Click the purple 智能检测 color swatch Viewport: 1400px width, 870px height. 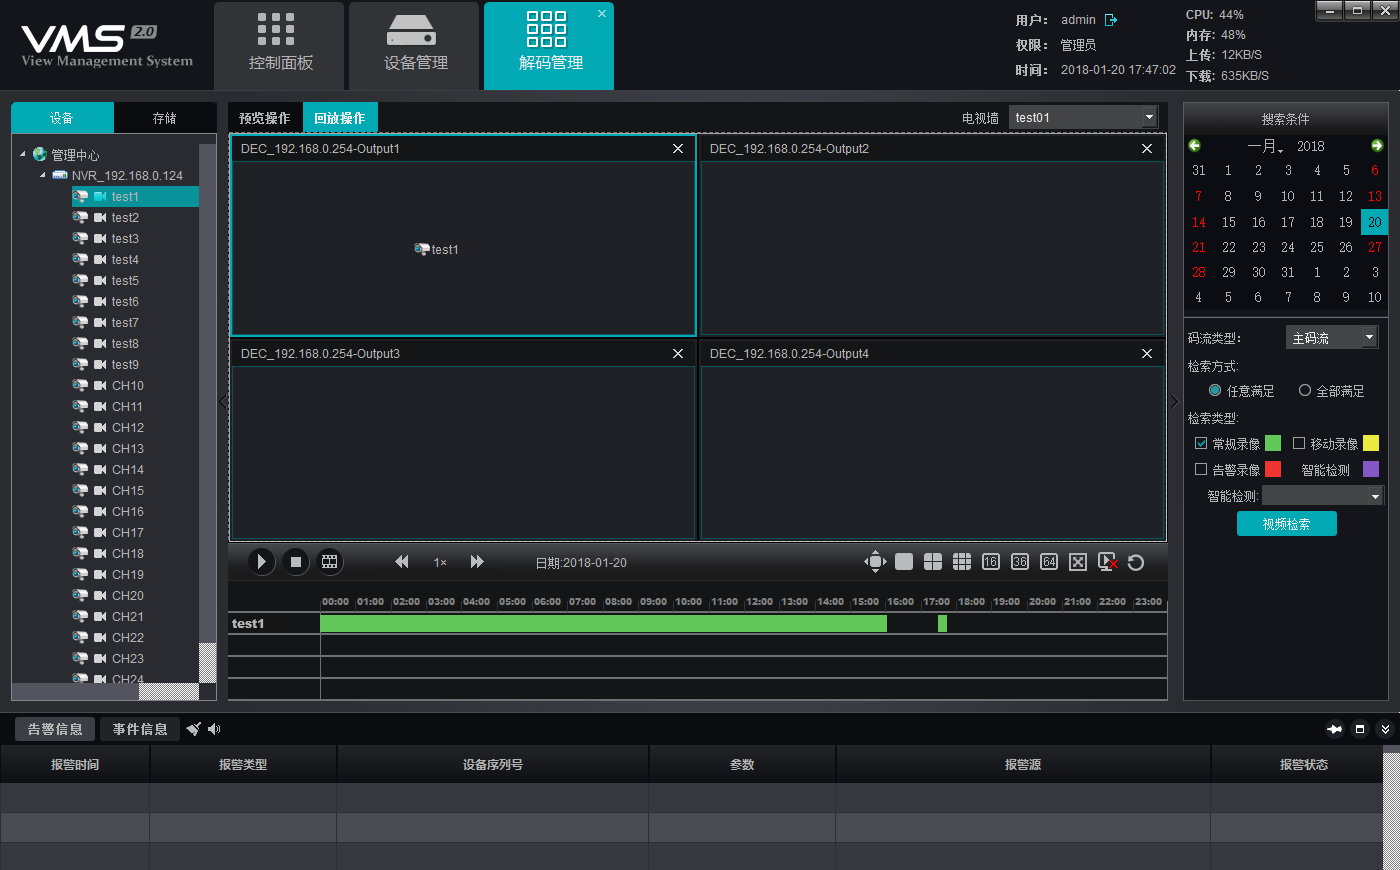click(1371, 469)
